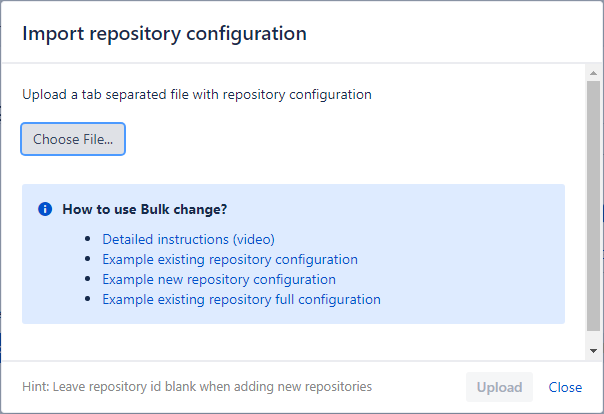This screenshot has width=604, height=414.
Task: Open Example existing repository configuration link
Action: 230,259
